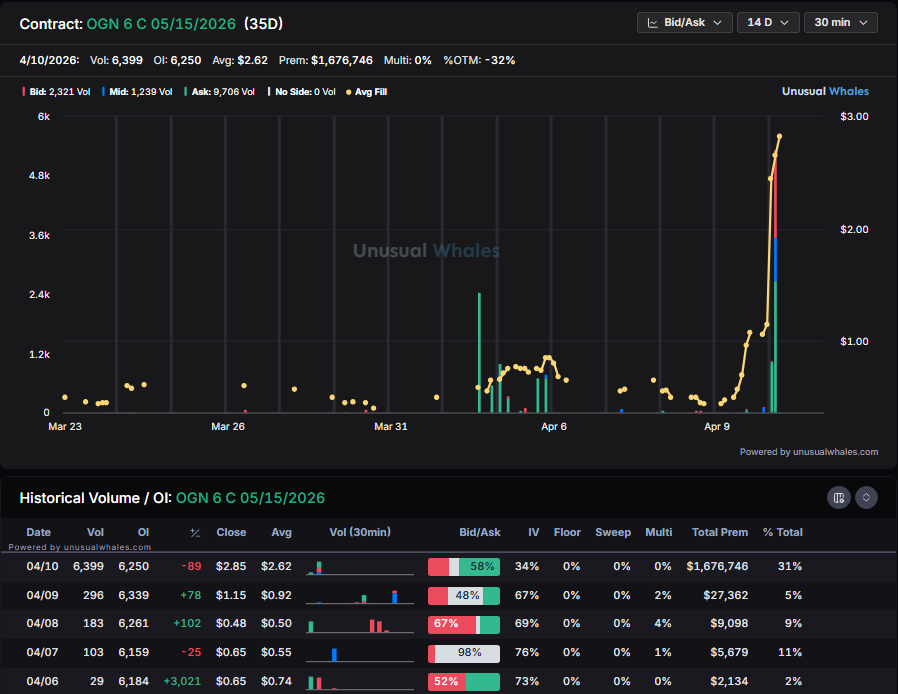Open column settings in the Historical Volume table
The image size is (898, 694).
point(839,497)
